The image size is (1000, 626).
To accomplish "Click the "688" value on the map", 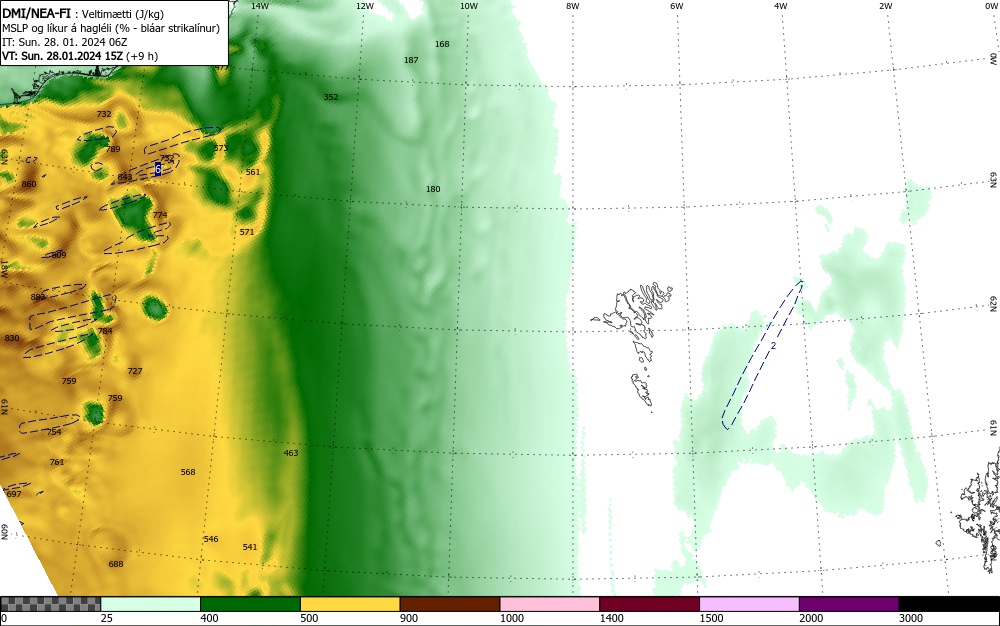I will 115,564.
